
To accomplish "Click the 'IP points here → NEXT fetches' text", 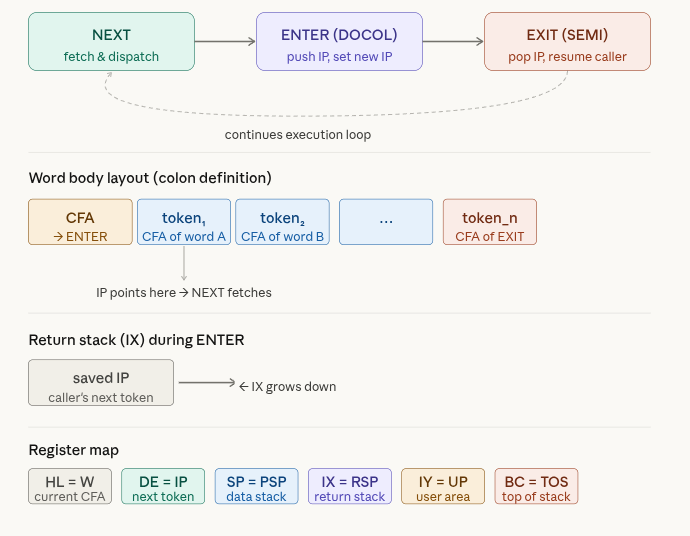I will coord(184,293).
